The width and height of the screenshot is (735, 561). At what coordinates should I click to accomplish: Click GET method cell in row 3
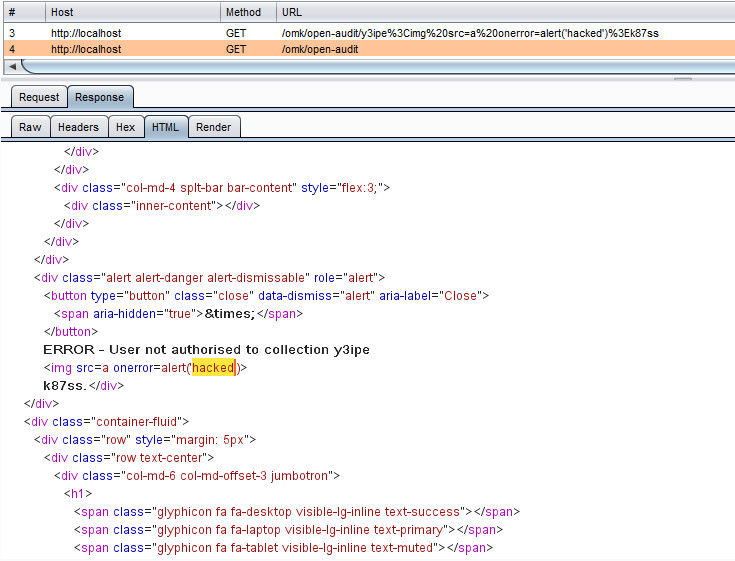tap(236, 33)
